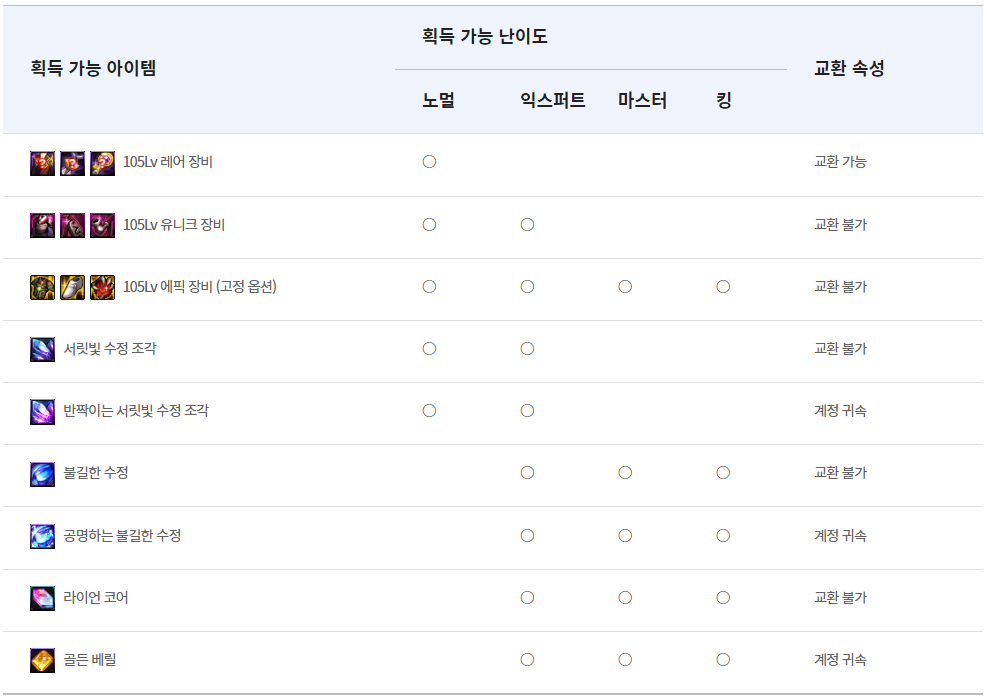Viewport: 987px width, 699px height.
Task: Click the 노멀 circle for 105Lv 에픽 장비
Action: pyautogui.click(x=429, y=287)
